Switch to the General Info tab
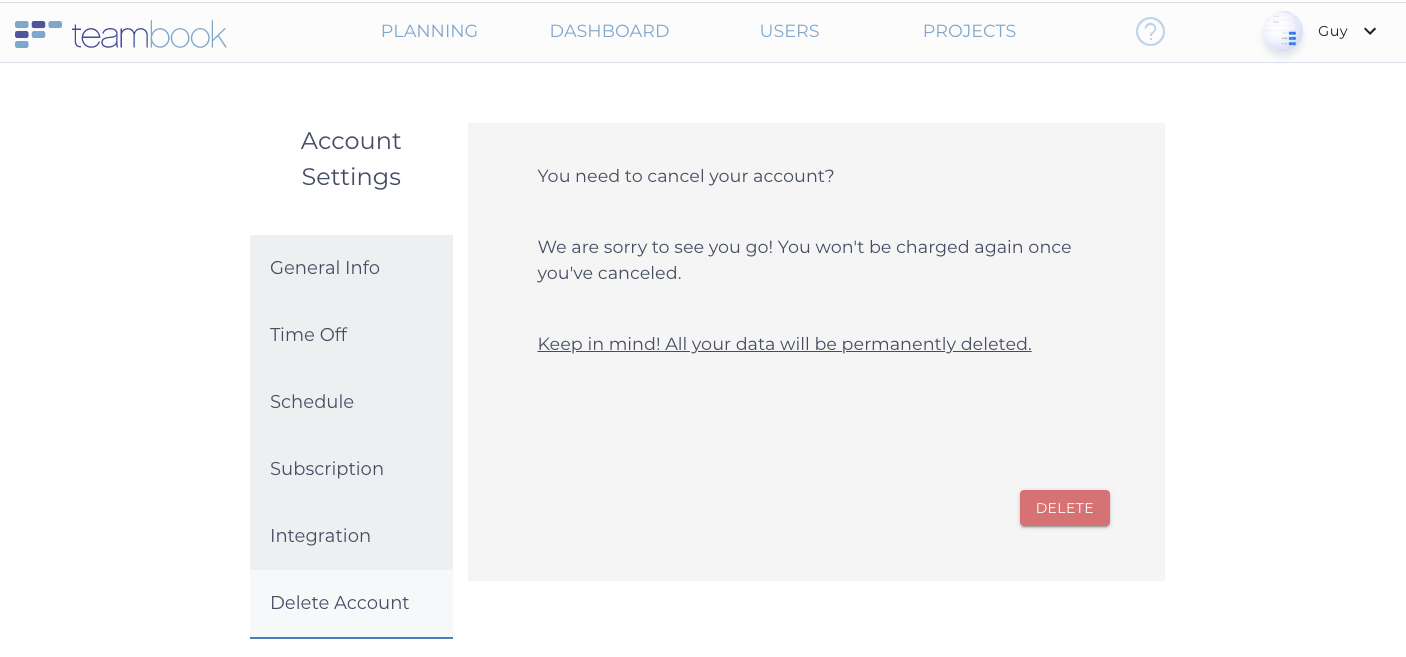The height and width of the screenshot is (657, 1406). [325, 268]
